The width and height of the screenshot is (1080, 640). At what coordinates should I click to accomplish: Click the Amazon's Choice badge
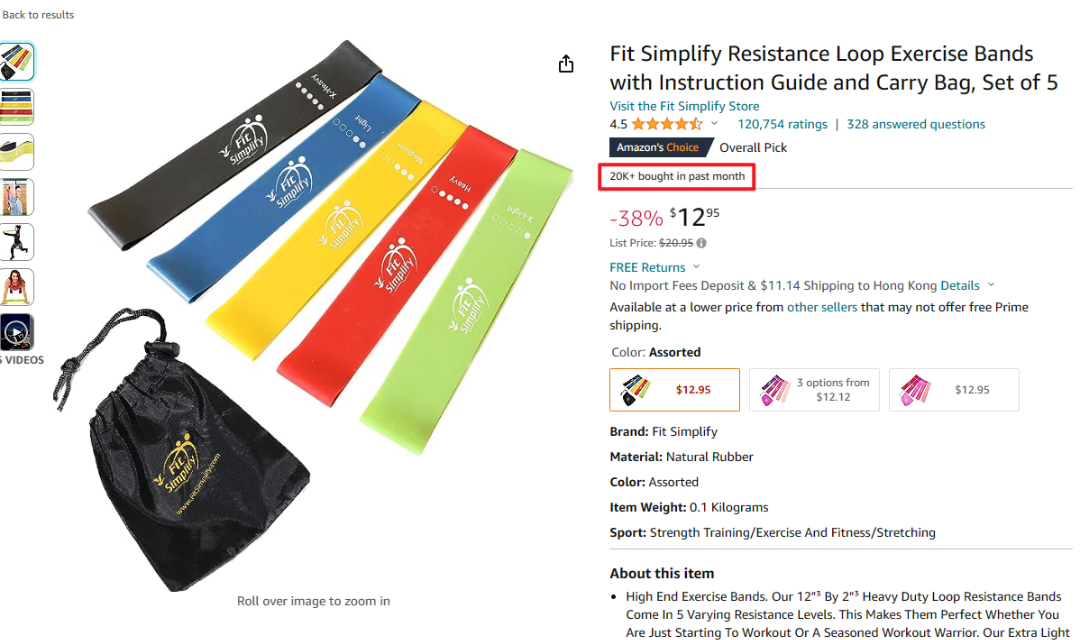click(657, 148)
